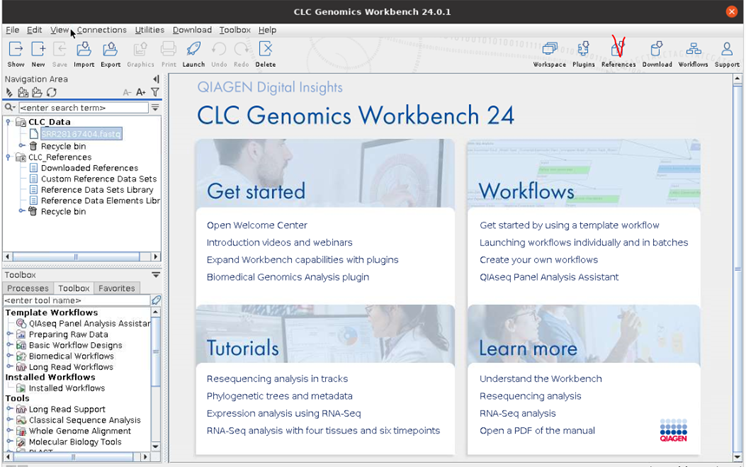Click the Graphics toolbar icon
746x467 pixels.
pyautogui.click(x=140, y=49)
